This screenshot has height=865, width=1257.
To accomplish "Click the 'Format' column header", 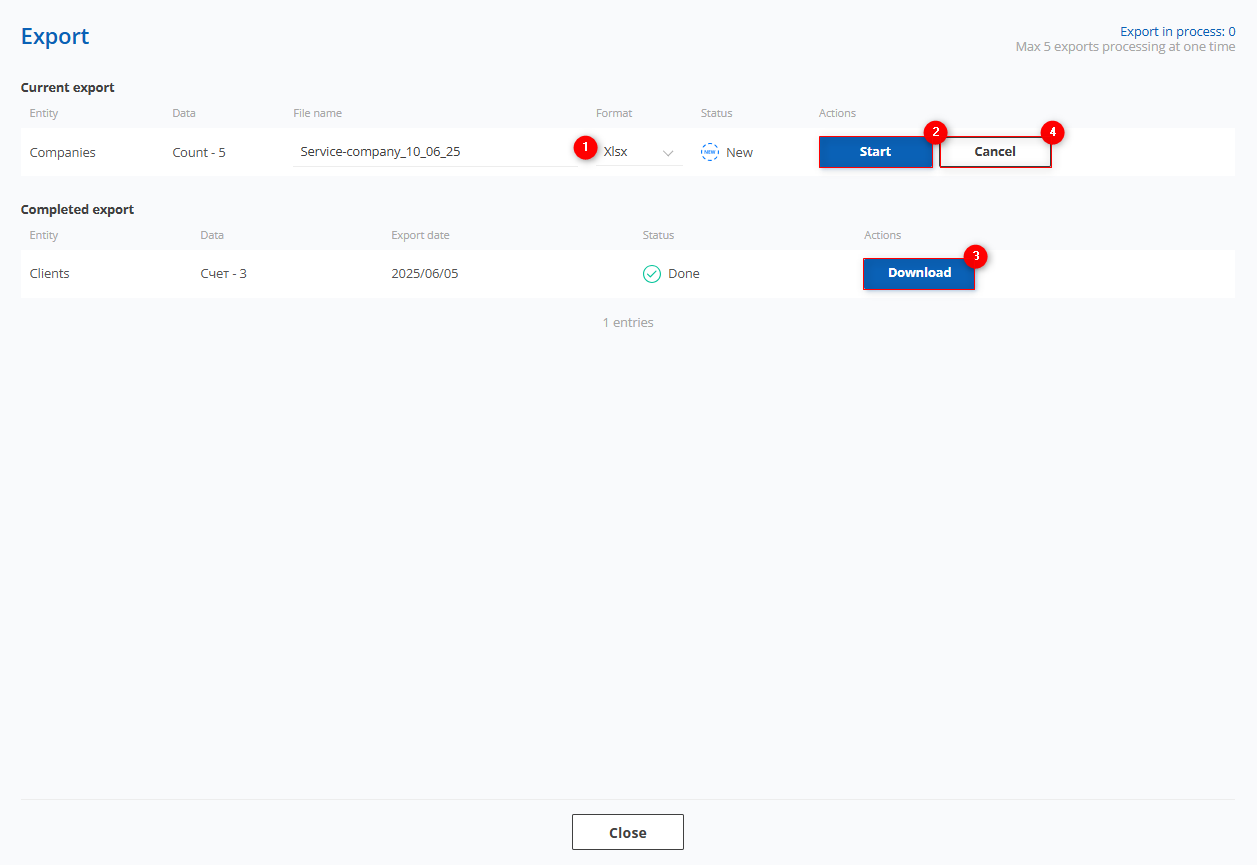I will pyautogui.click(x=614, y=113).
